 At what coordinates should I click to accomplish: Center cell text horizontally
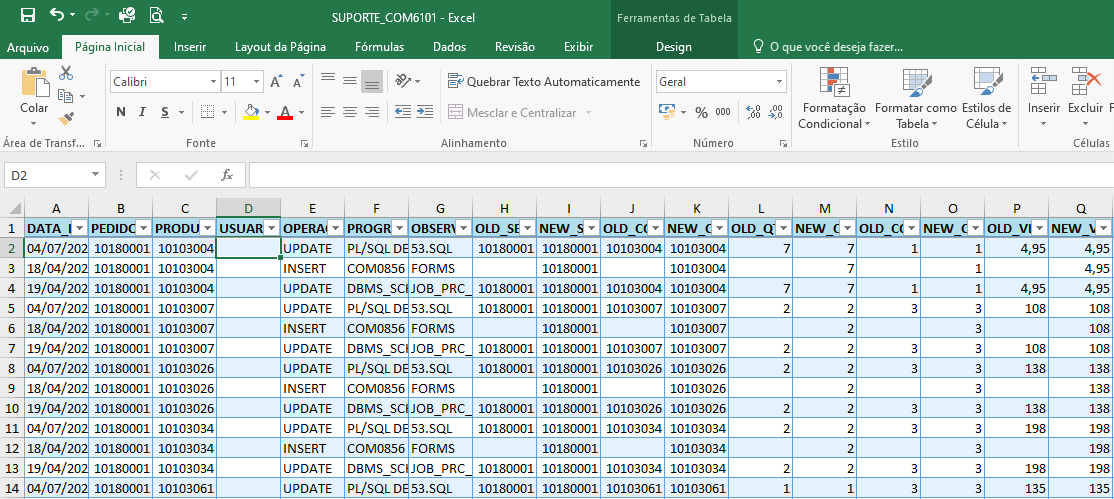coord(350,112)
